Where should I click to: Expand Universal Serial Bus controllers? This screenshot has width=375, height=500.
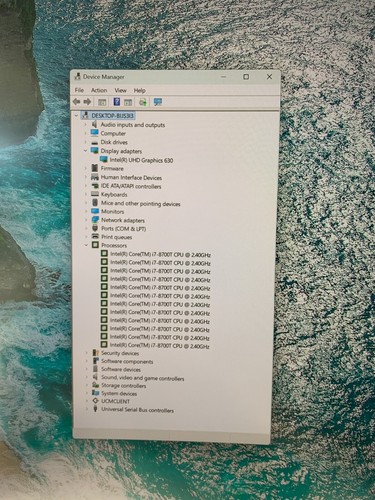pos(86,410)
